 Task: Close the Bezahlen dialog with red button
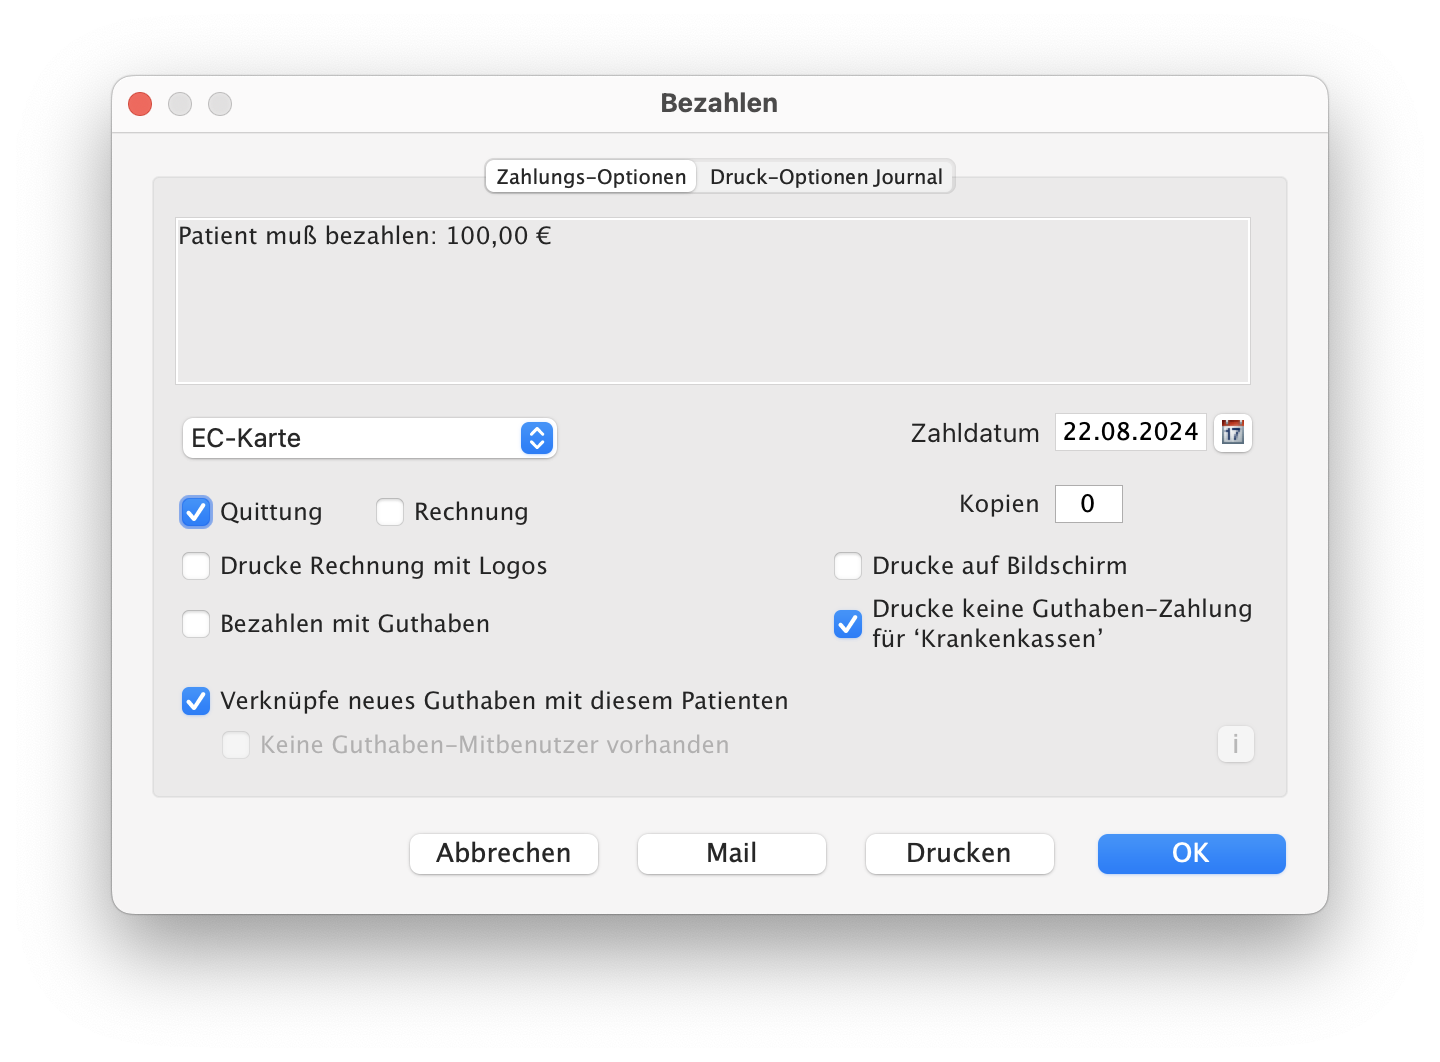point(140,104)
